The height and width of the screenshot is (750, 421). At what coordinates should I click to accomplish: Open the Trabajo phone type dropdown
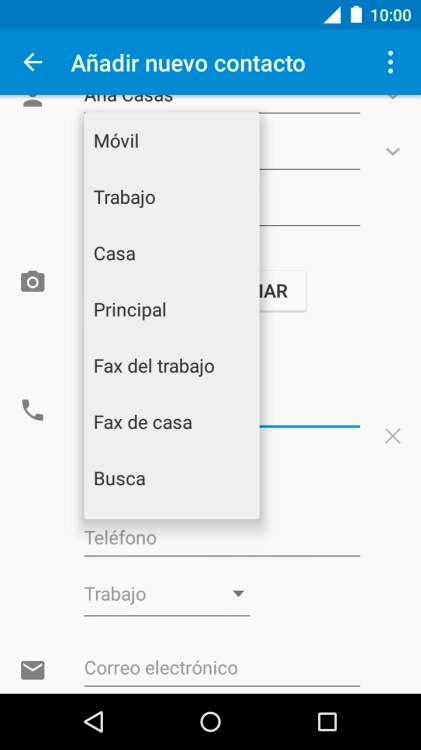click(x=167, y=595)
